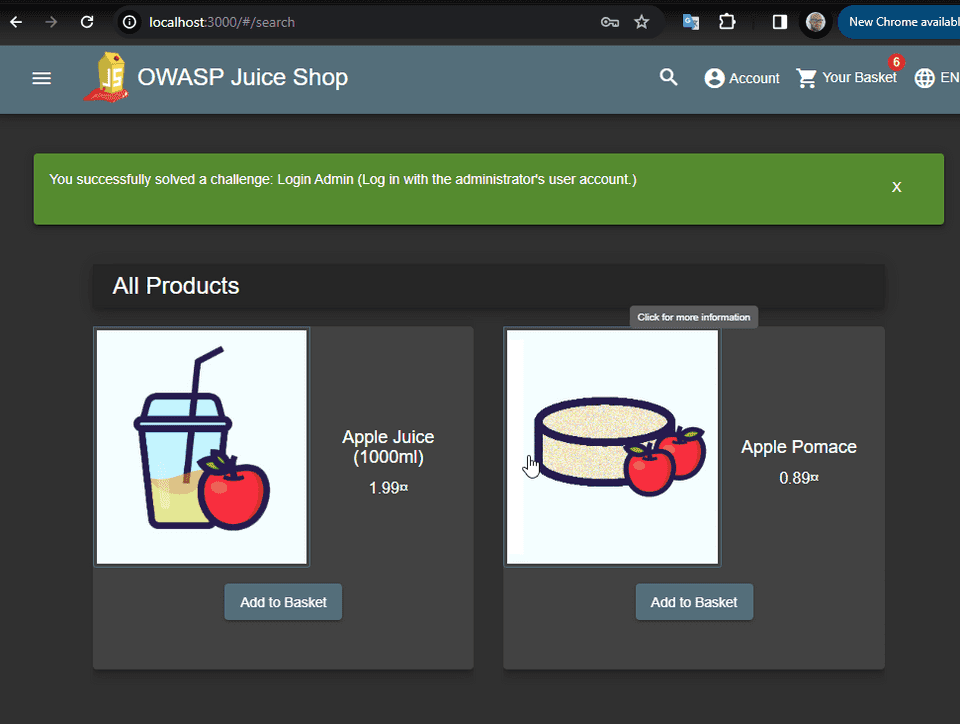Click the Account person icon
This screenshot has height=724, width=960.
(x=714, y=77)
